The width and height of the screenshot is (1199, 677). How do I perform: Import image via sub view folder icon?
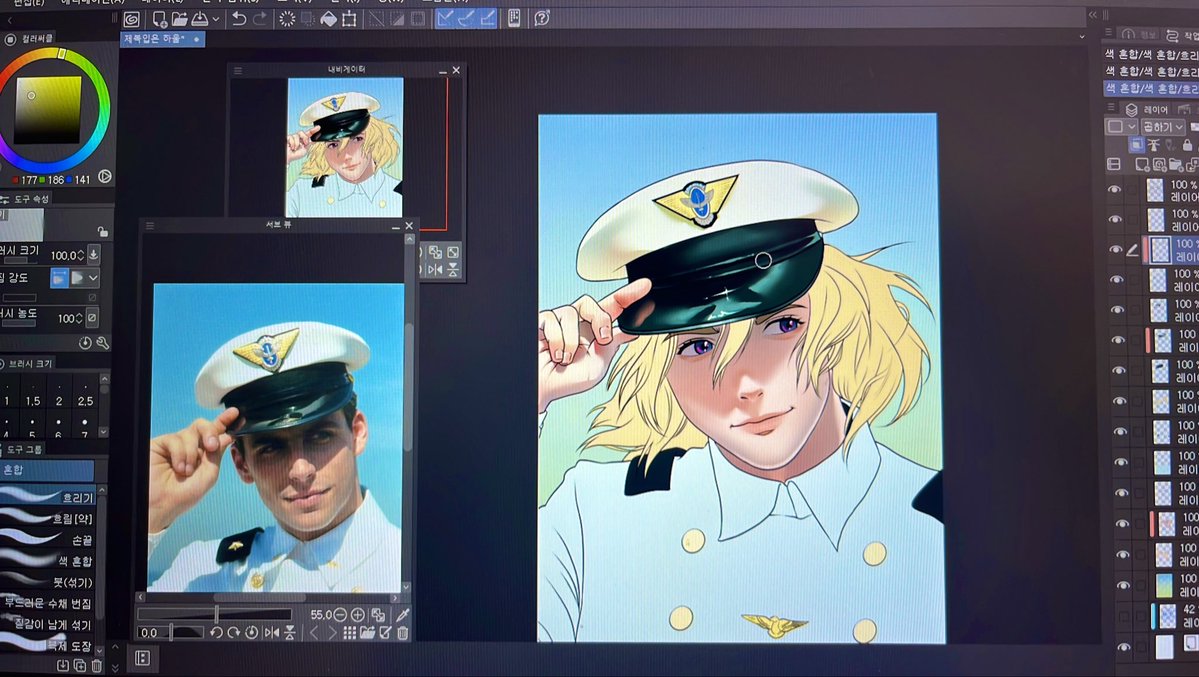pos(367,633)
